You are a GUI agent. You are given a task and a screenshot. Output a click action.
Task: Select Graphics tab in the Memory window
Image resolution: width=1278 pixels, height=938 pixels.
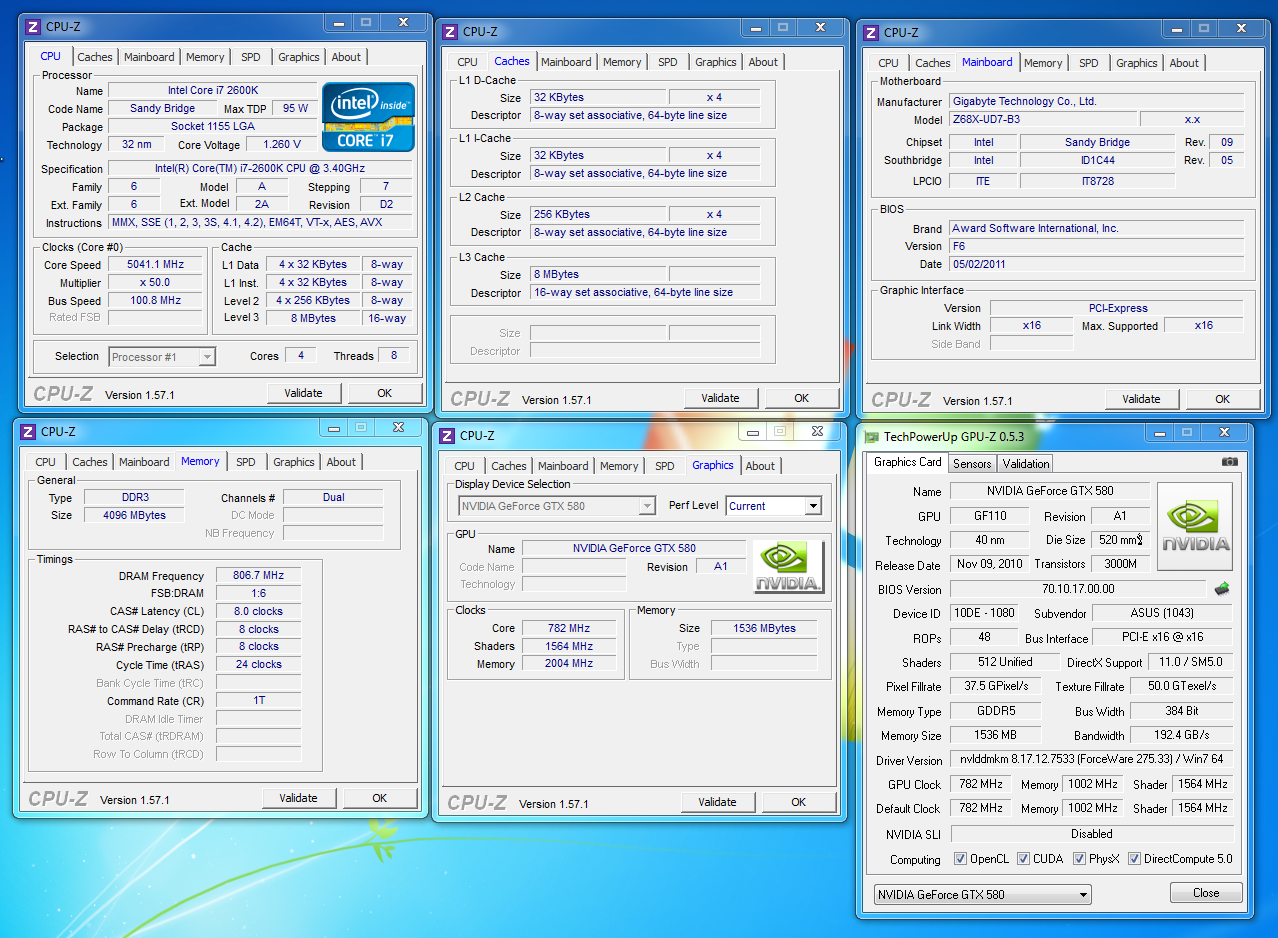[x=293, y=462]
